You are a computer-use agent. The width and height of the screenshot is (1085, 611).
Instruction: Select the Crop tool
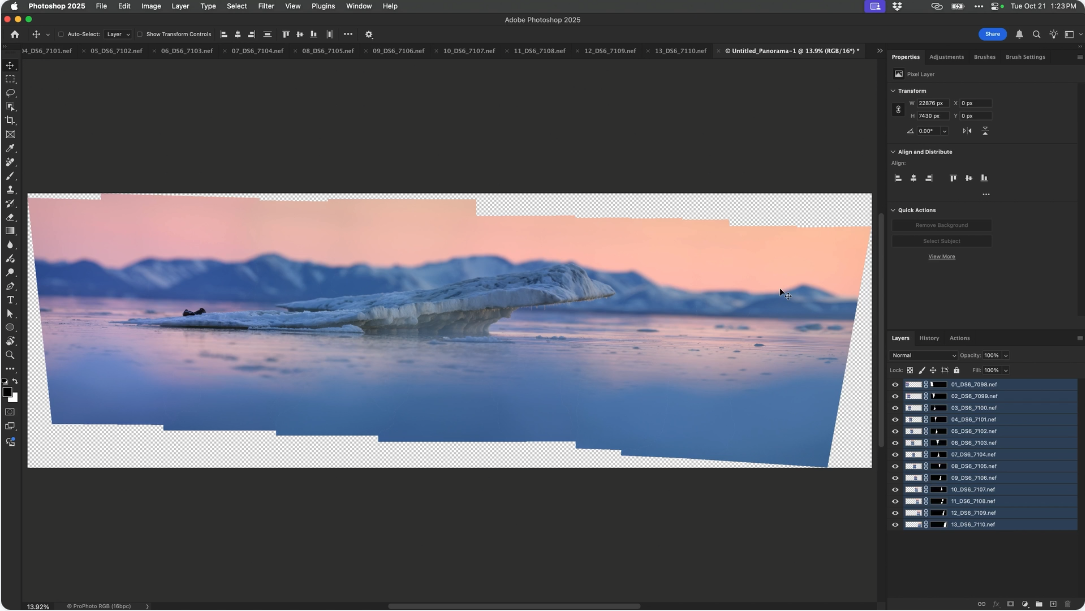(10, 120)
